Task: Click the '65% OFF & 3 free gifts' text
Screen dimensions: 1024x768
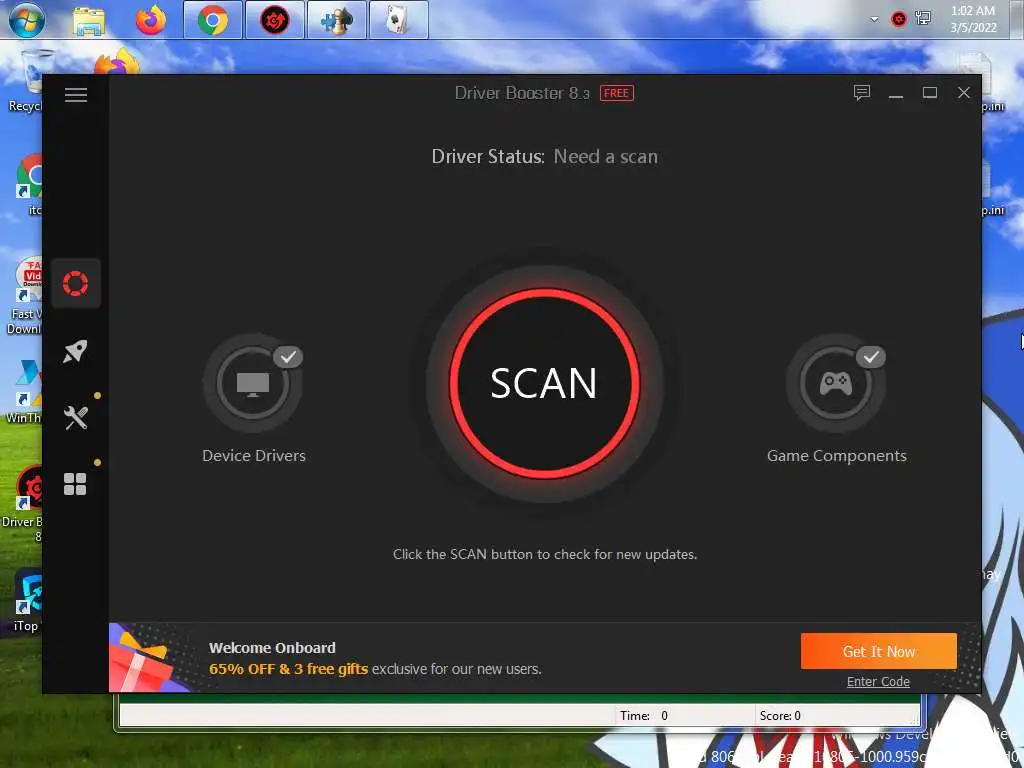Action: [x=288, y=669]
